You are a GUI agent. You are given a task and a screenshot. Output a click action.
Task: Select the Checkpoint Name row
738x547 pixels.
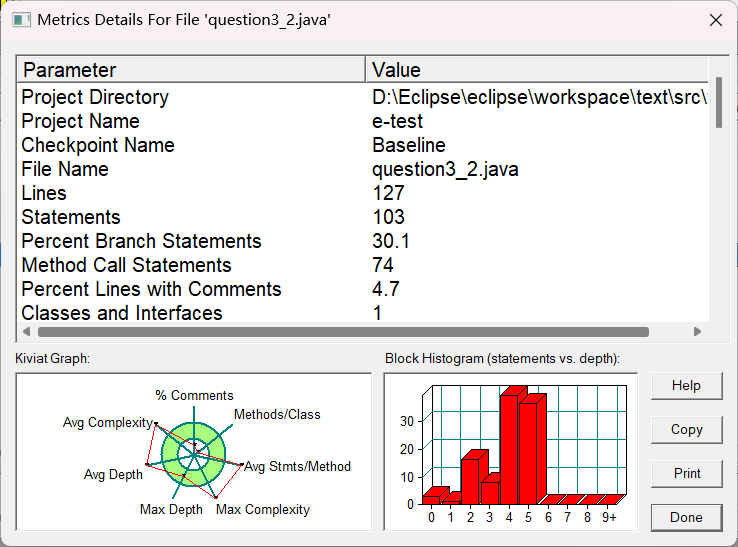pyautogui.click(x=362, y=145)
